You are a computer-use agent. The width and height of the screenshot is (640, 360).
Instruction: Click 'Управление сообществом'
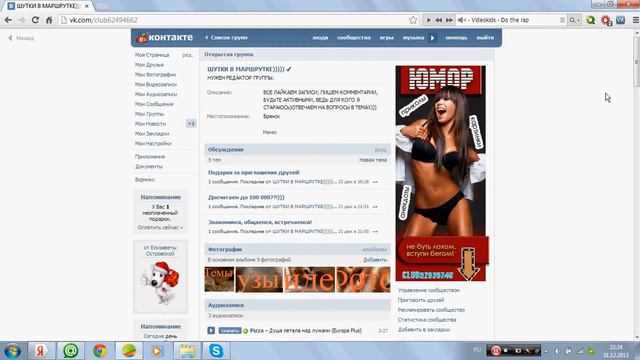pyautogui.click(x=429, y=290)
